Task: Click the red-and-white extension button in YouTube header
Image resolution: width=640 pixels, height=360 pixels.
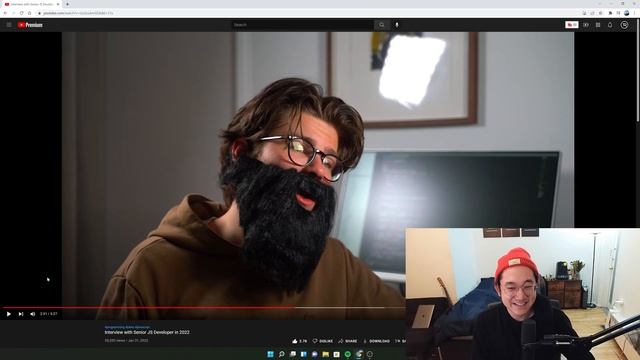Action: pos(571,25)
